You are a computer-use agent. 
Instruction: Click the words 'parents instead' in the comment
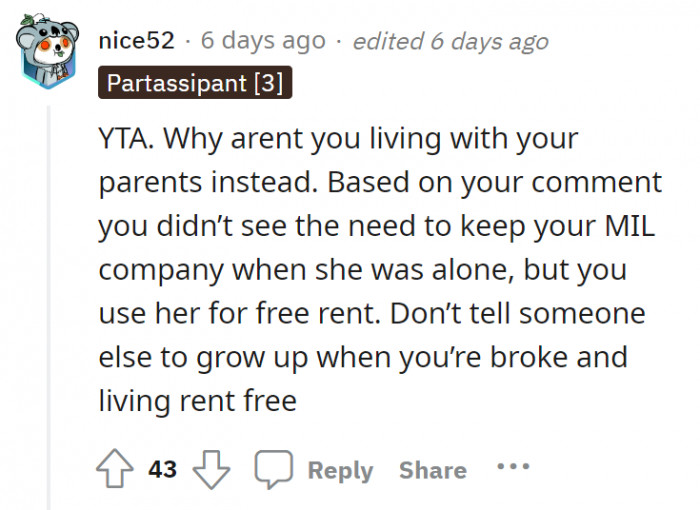coord(200,184)
